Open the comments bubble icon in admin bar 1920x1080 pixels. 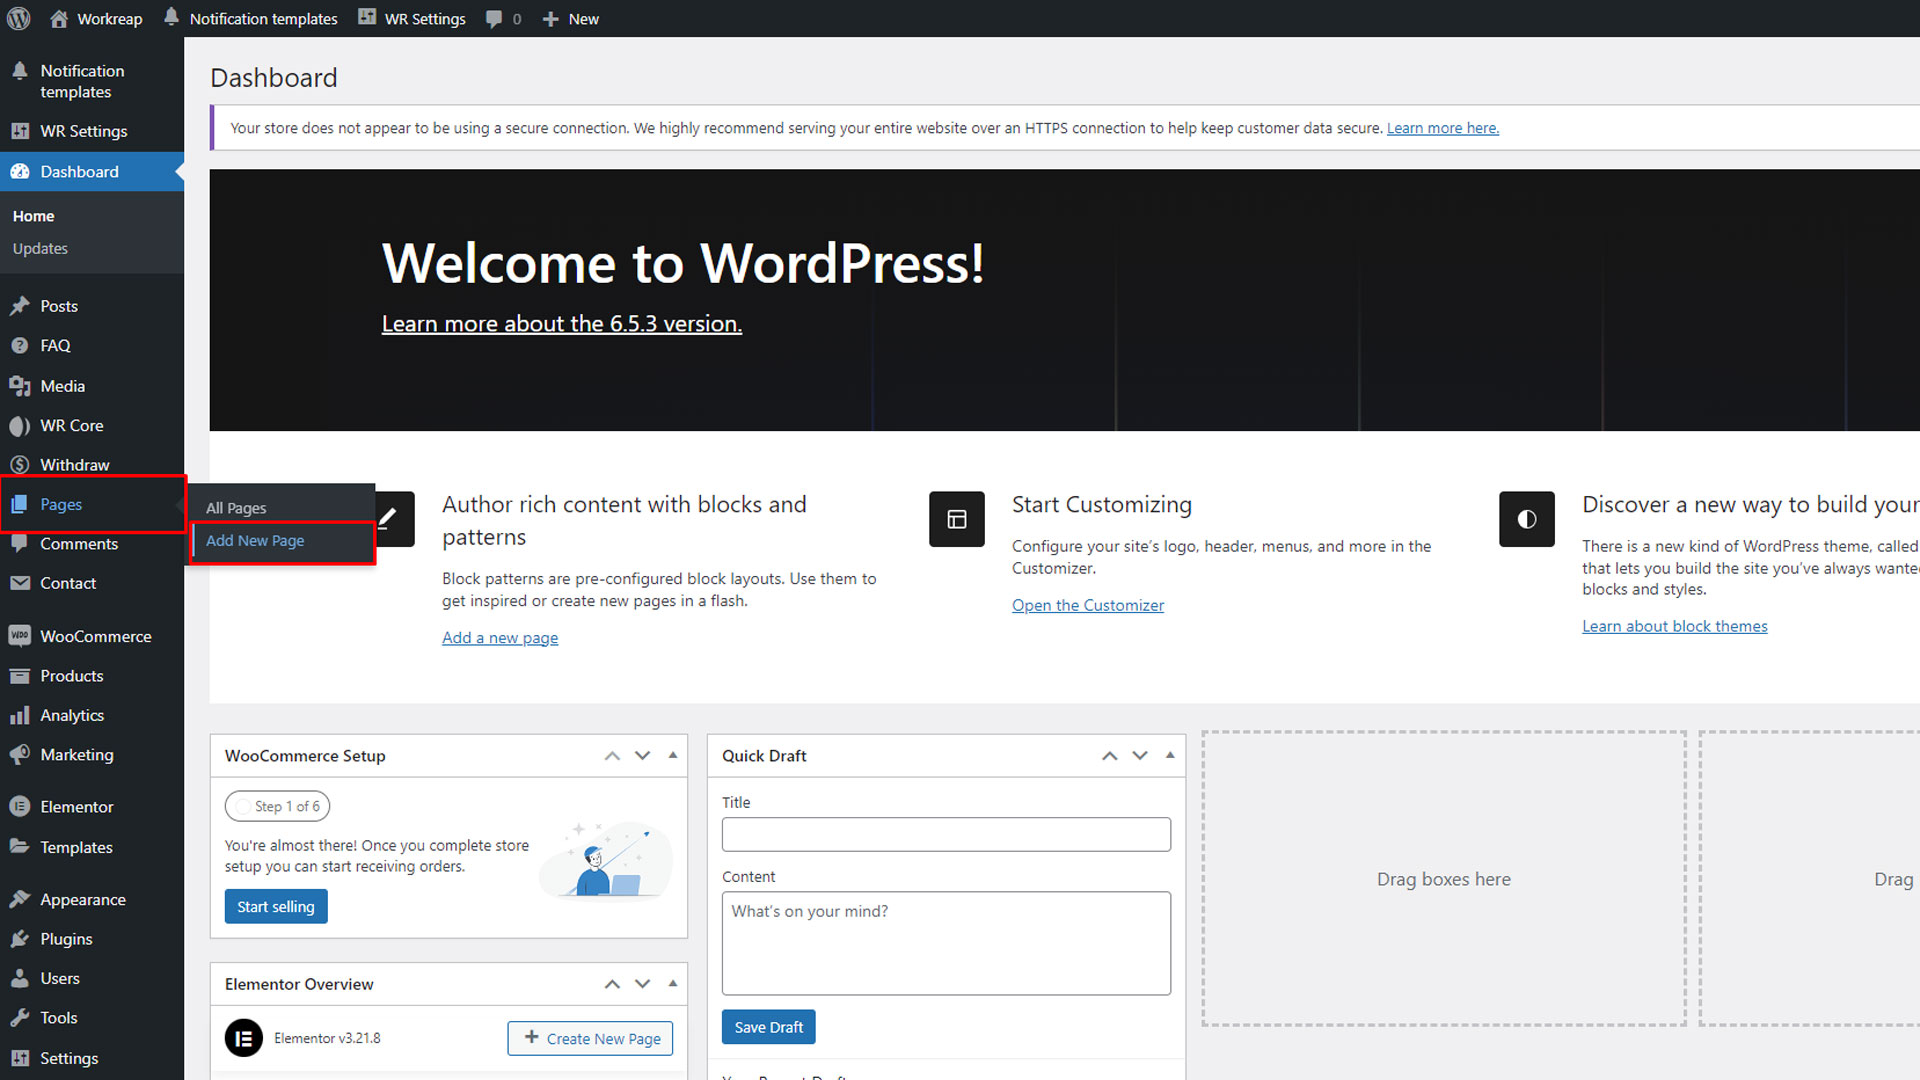[494, 19]
